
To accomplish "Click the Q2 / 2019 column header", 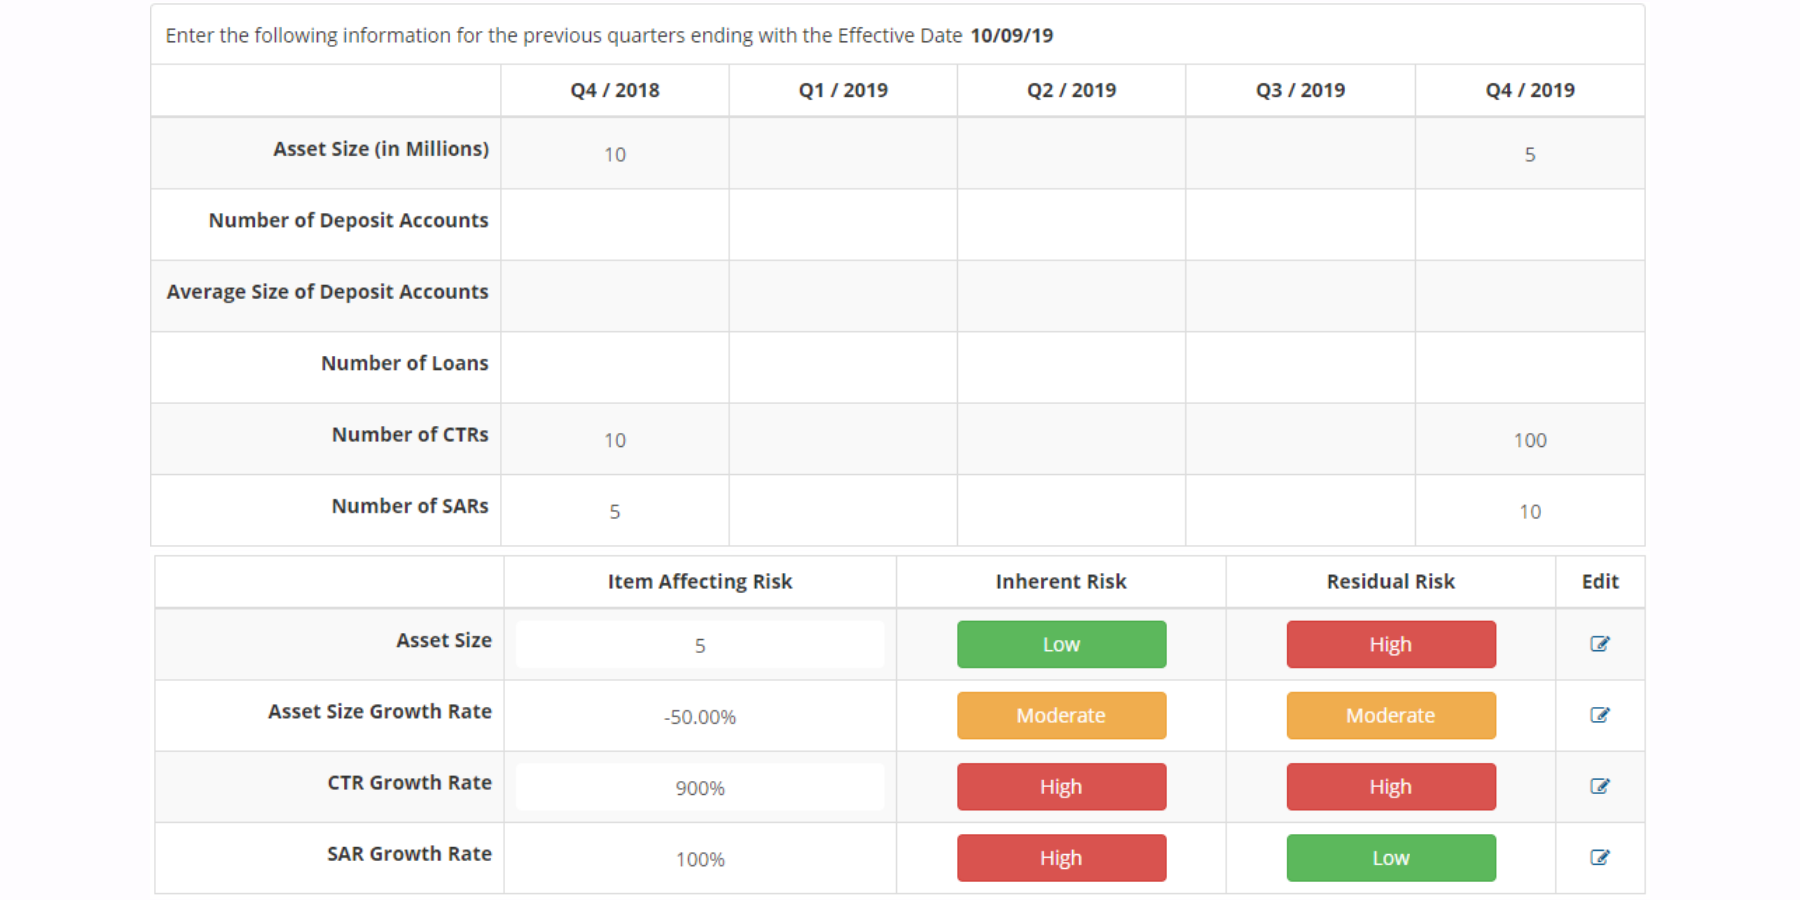I will [x=1071, y=90].
